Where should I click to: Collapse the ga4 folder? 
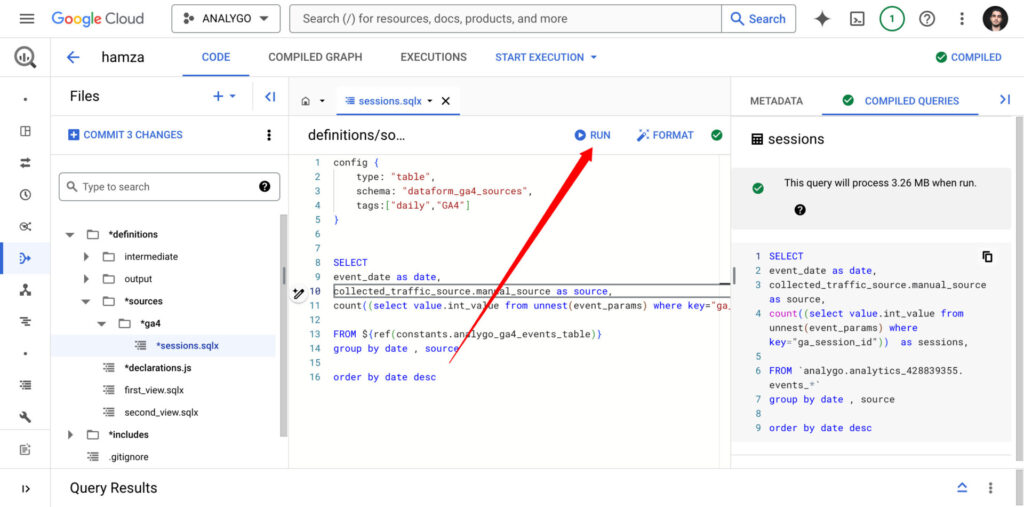point(102,324)
